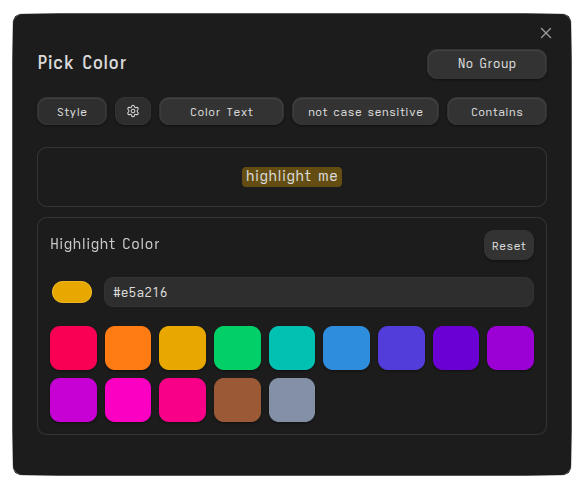Toggle the not case sensitive option

[365, 112]
